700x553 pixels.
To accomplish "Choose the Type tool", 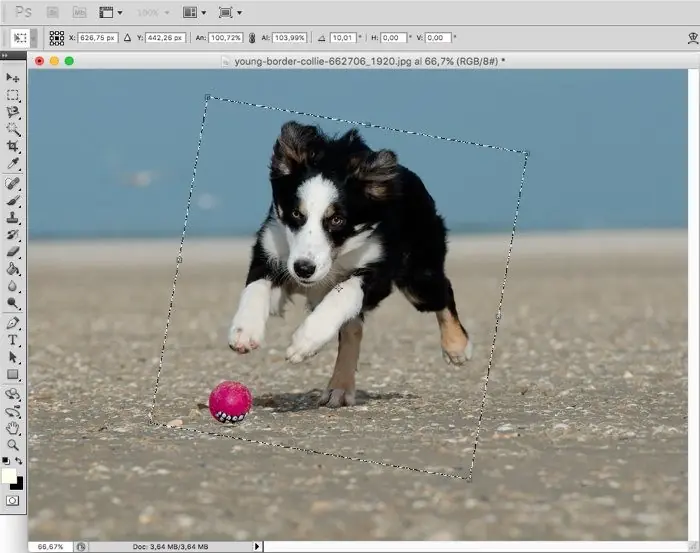I will coord(13,340).
